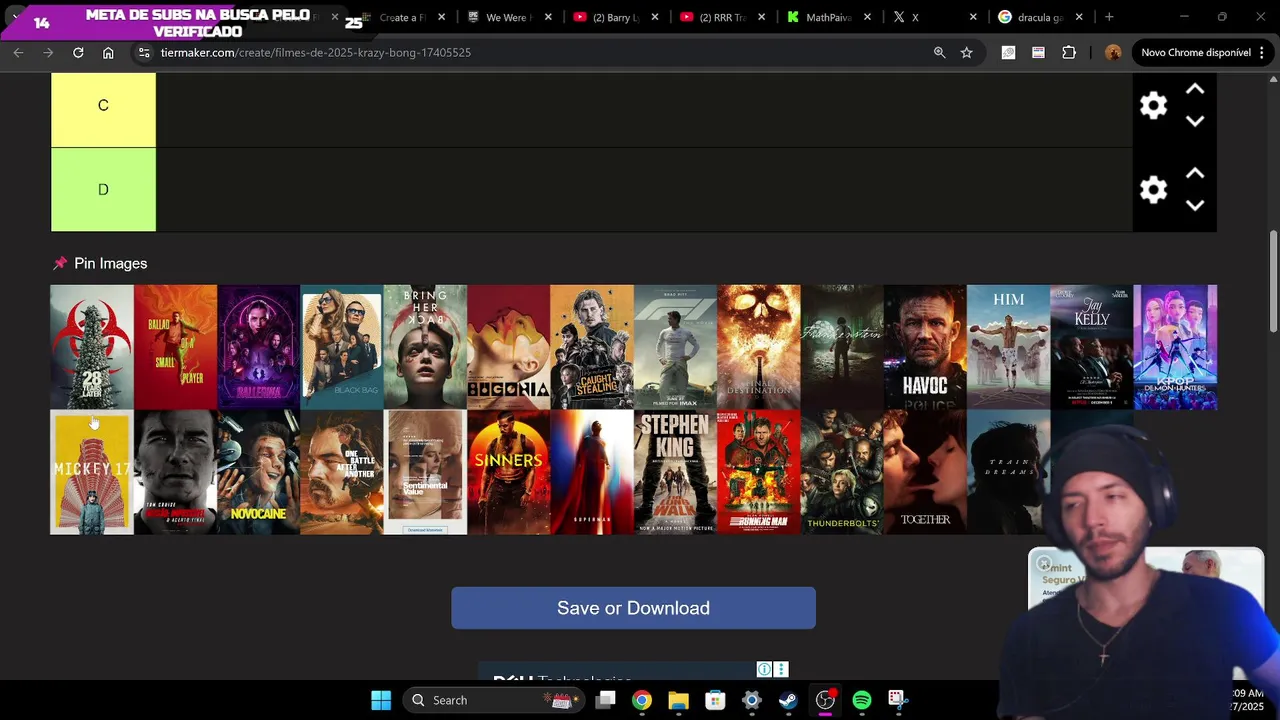Select the Stephen King Long Walk poster
This screenshot has height=720, width=1280.
[x=675, y=472]
